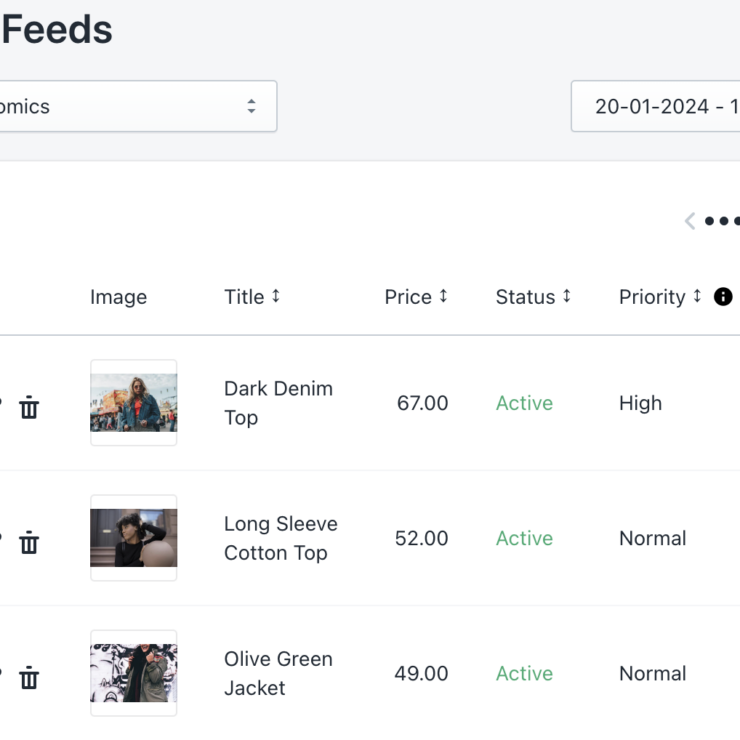Click Normal priority of Long Sleeve Cotton Top
The height and width of the screenshot is (740, 740).
pyautogui.click(x=653, y=538)
